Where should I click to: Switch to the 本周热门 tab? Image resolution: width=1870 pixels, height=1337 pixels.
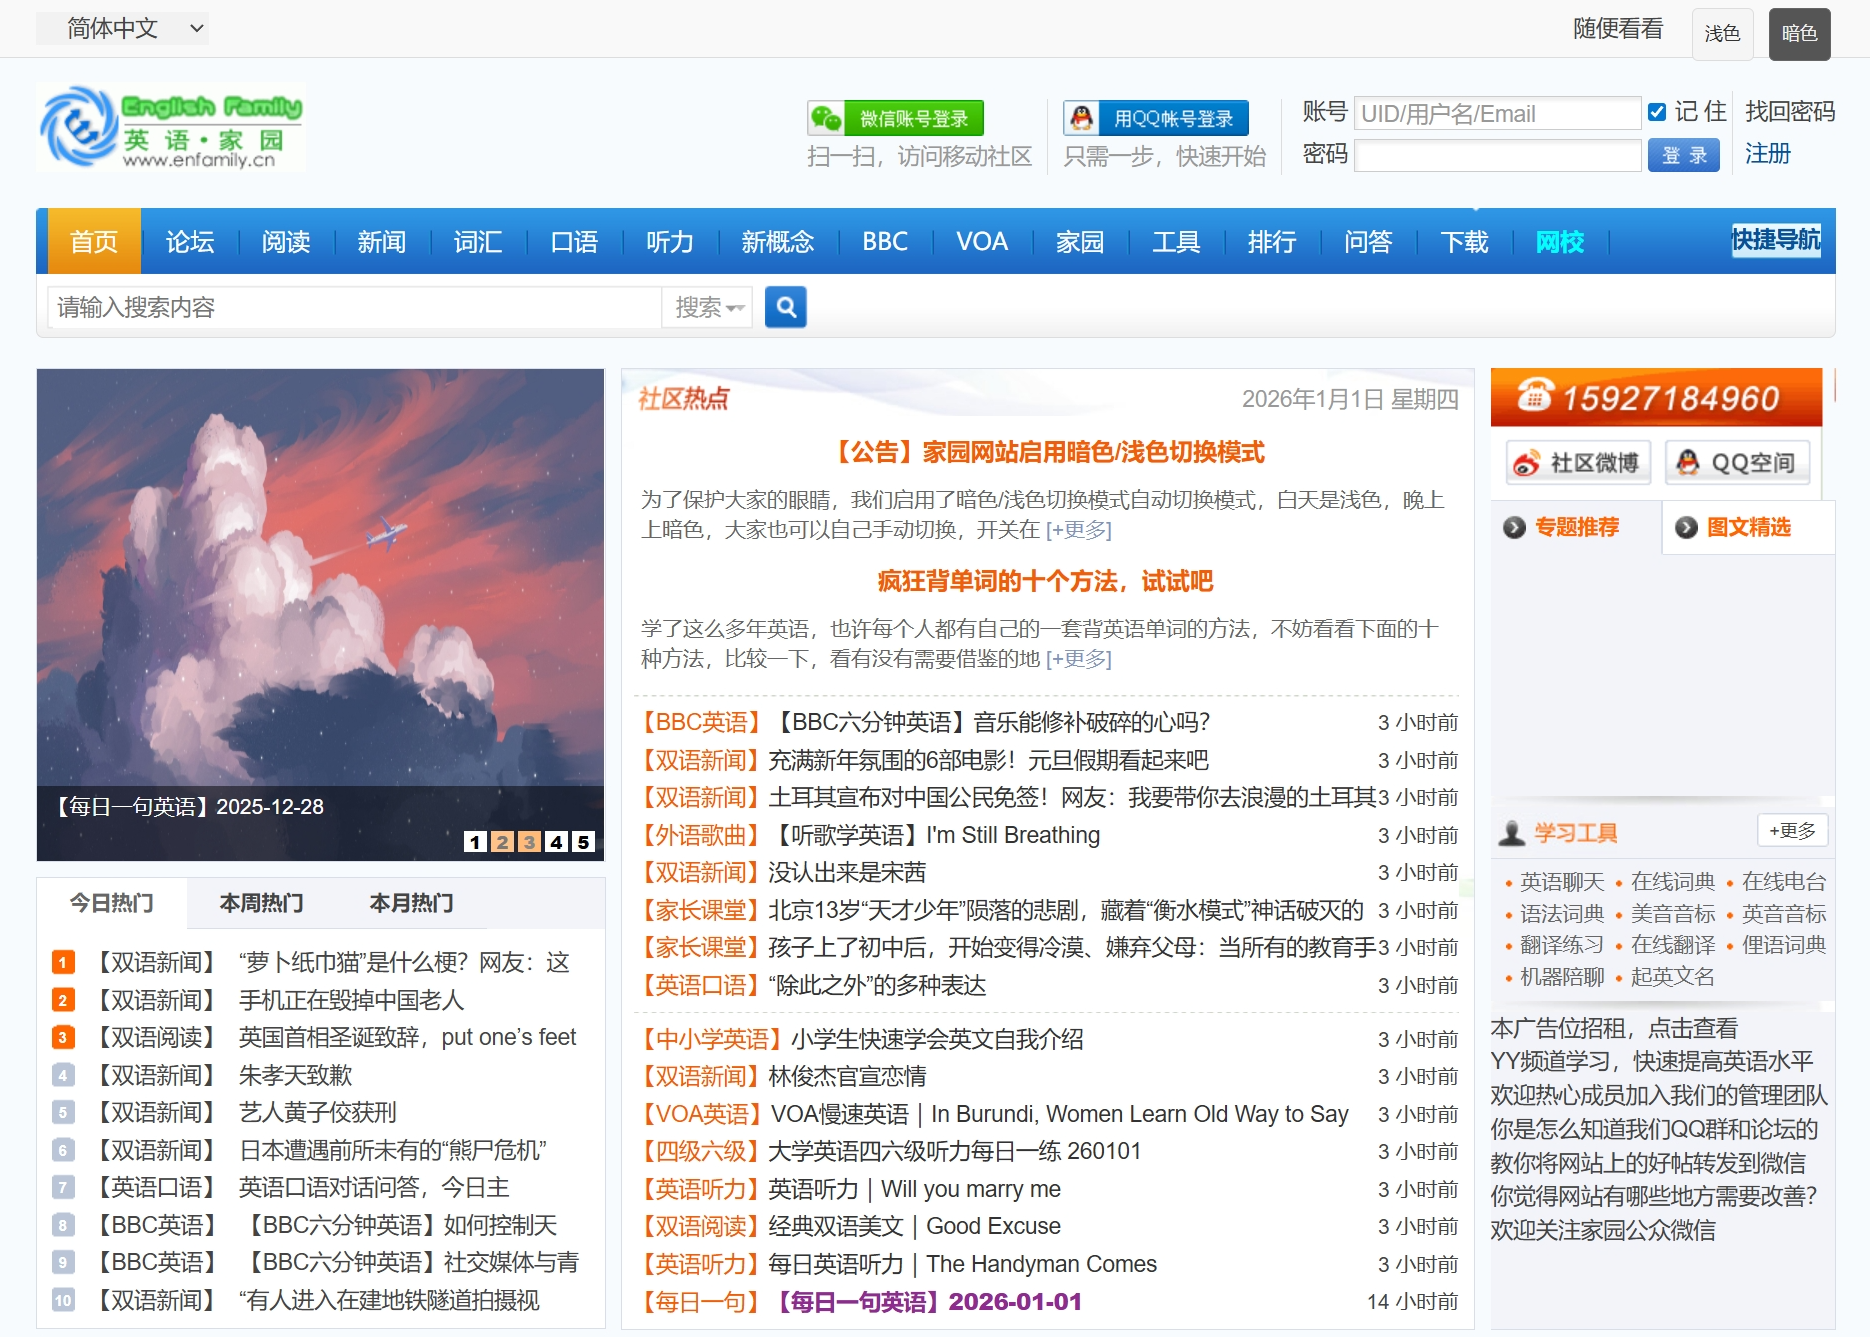pos(262,903)
